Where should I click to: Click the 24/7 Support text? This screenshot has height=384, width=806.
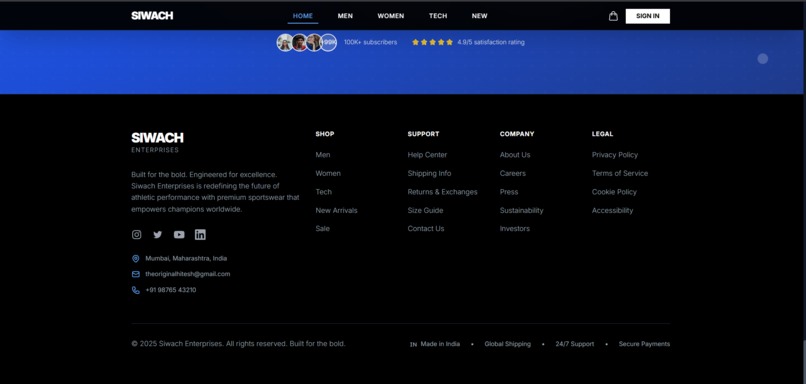pyautogui.click(x=575, y=344)
